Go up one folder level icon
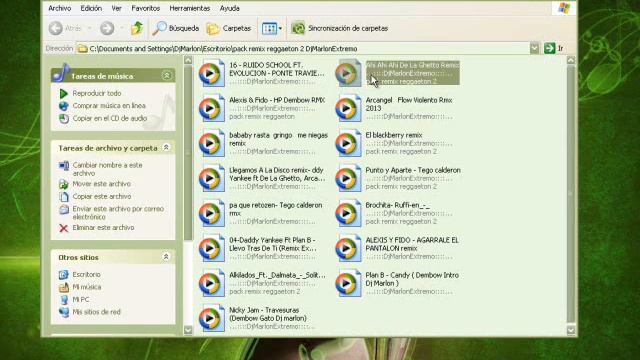Viewport: 640px width, 360px height. click(137, 28)
